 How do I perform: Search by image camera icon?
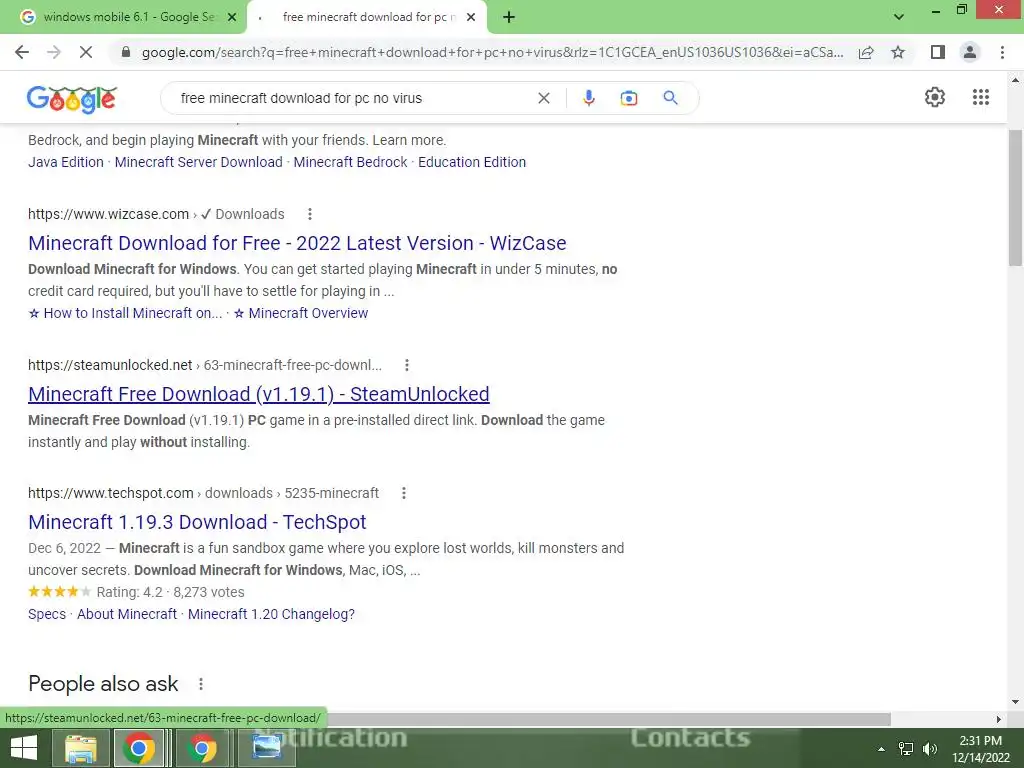[629, 98]
